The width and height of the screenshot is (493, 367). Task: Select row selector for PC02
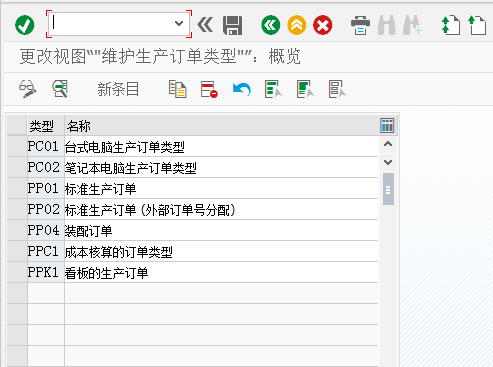[x=17, y=168]
